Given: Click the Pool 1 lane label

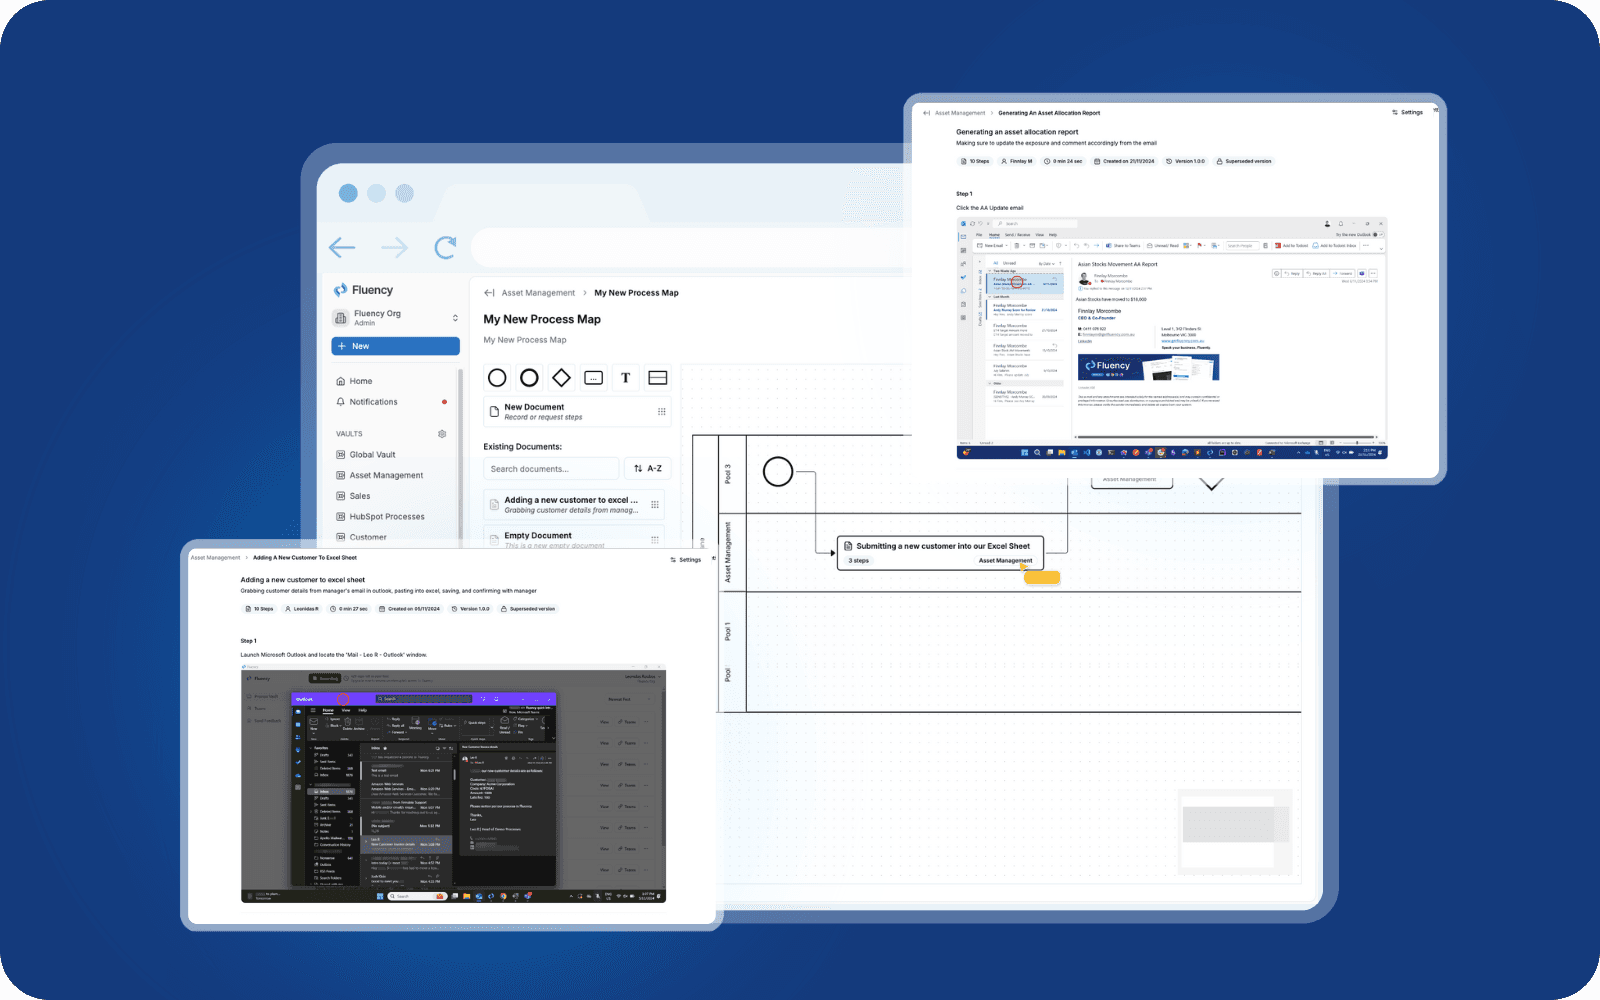Looking at the screenshot, I should (728, 631).
